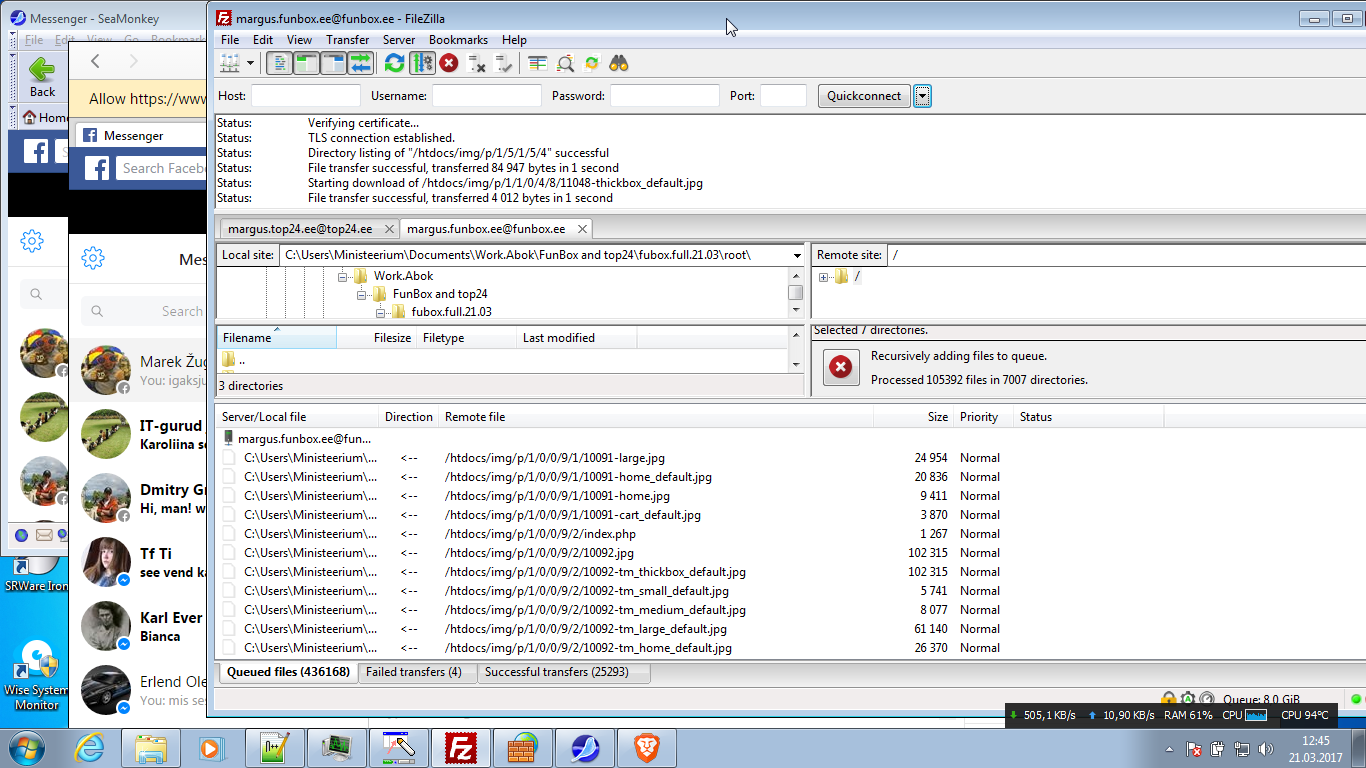Open the Quickconnect history dropdown
The image size is (1366, 768).
click(x=922, y=96)
